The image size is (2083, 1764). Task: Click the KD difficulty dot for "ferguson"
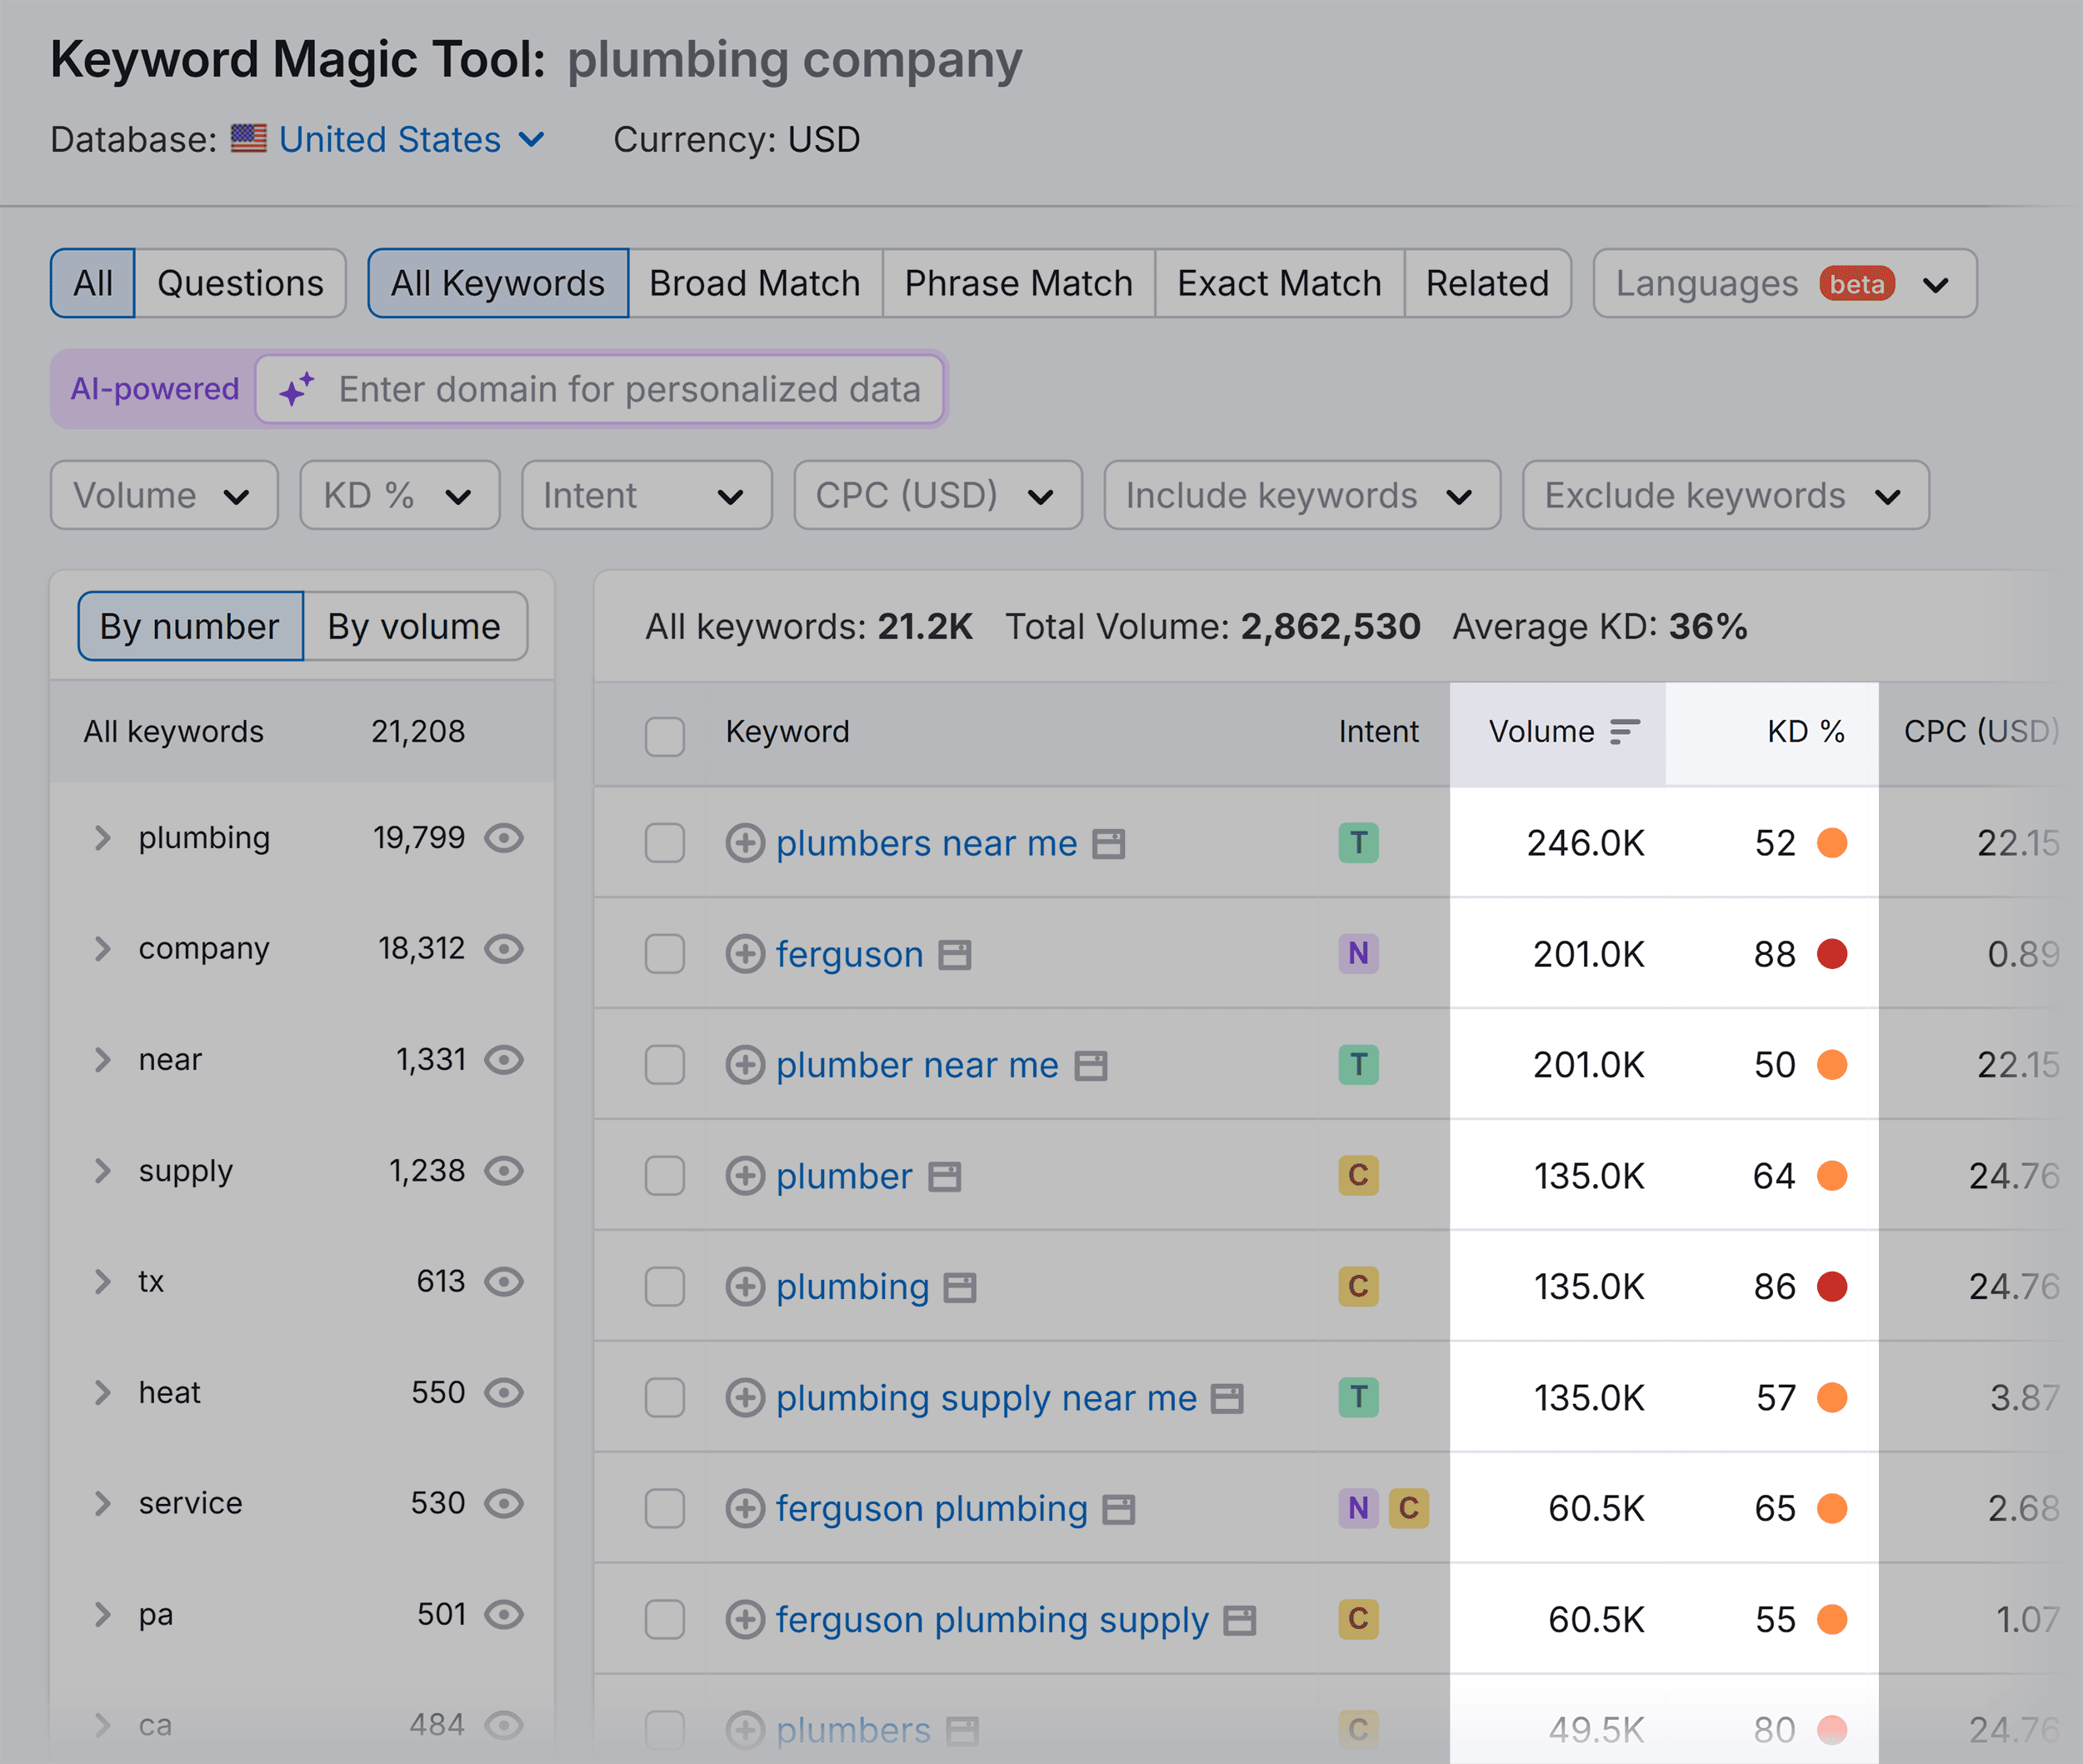1832,954
